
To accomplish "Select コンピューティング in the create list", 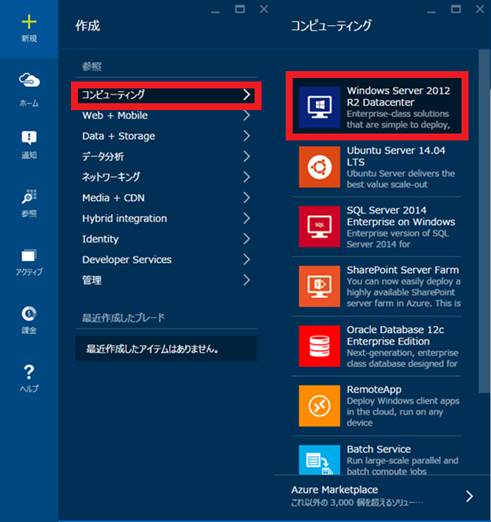I will (x=113, y=95).
